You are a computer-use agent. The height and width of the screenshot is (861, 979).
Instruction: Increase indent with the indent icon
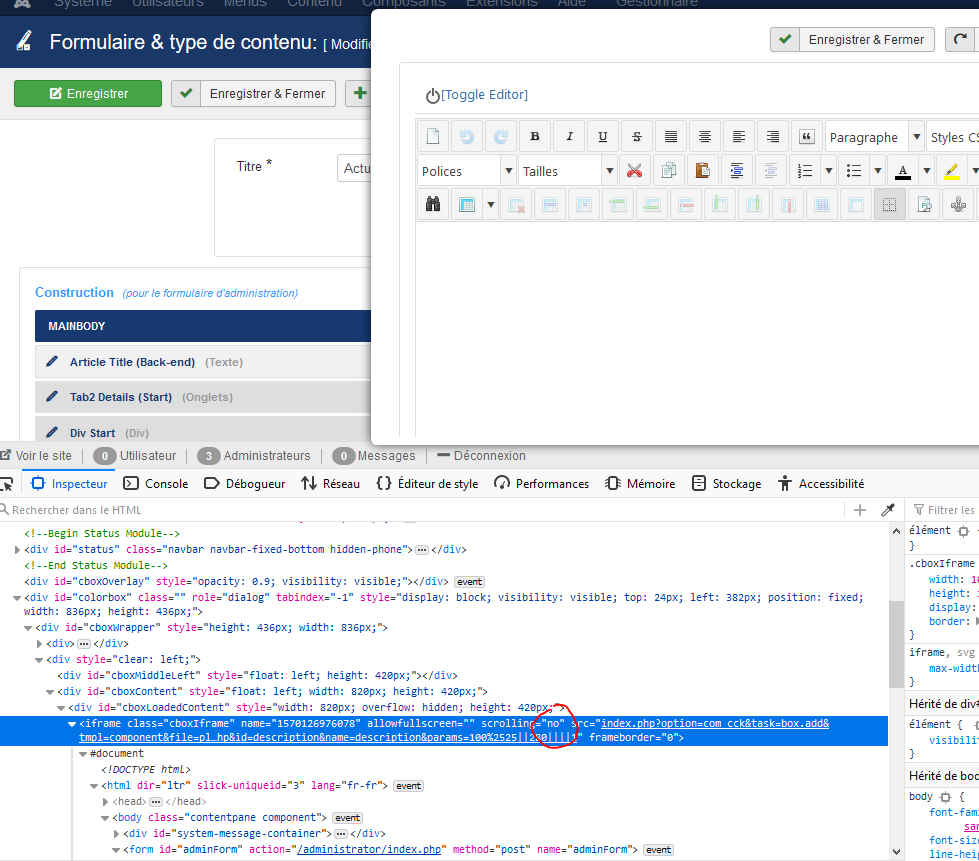coord(737,170)
